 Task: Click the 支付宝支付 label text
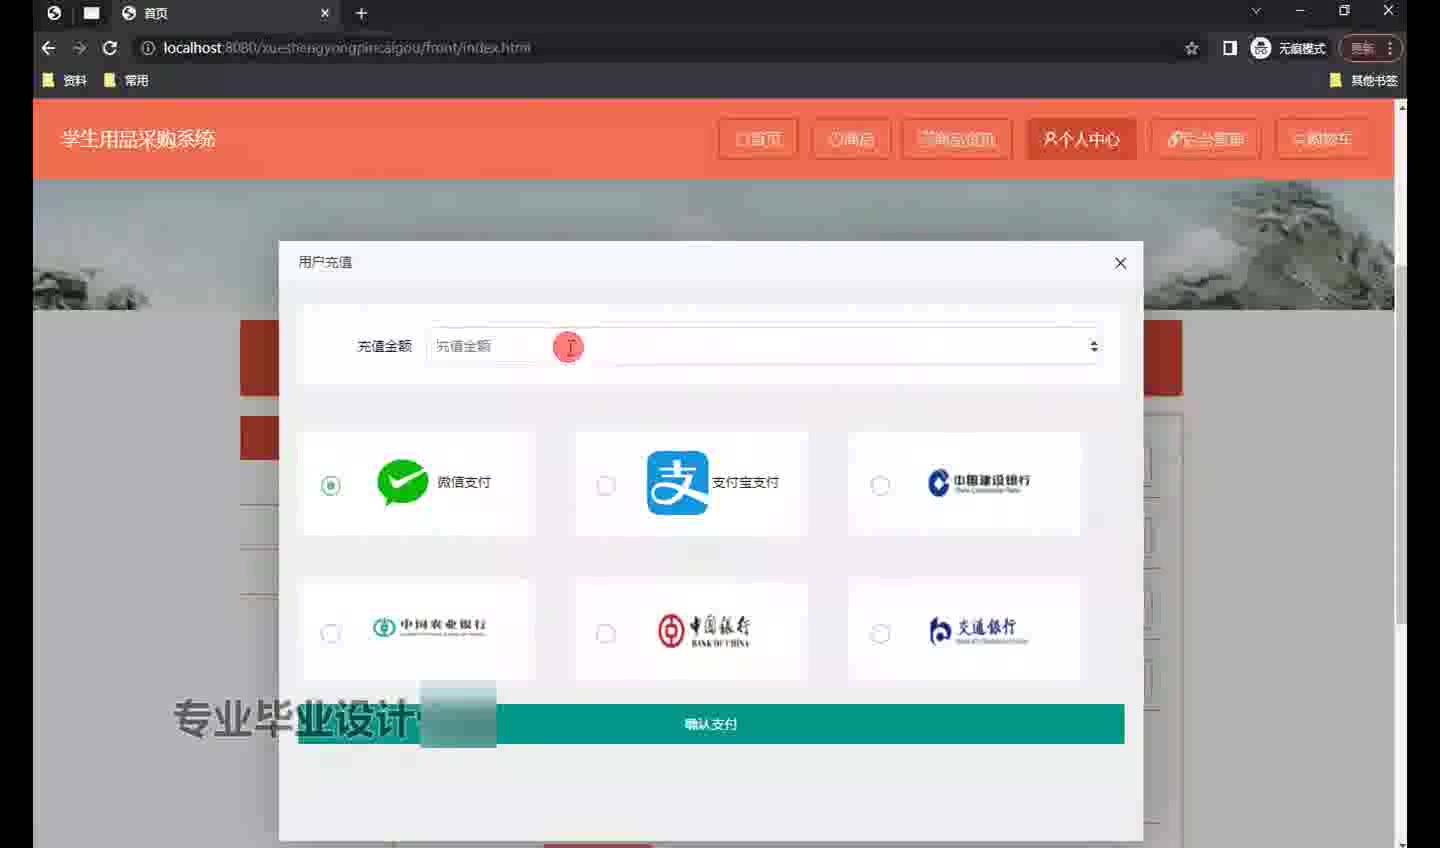coord(745,482)
